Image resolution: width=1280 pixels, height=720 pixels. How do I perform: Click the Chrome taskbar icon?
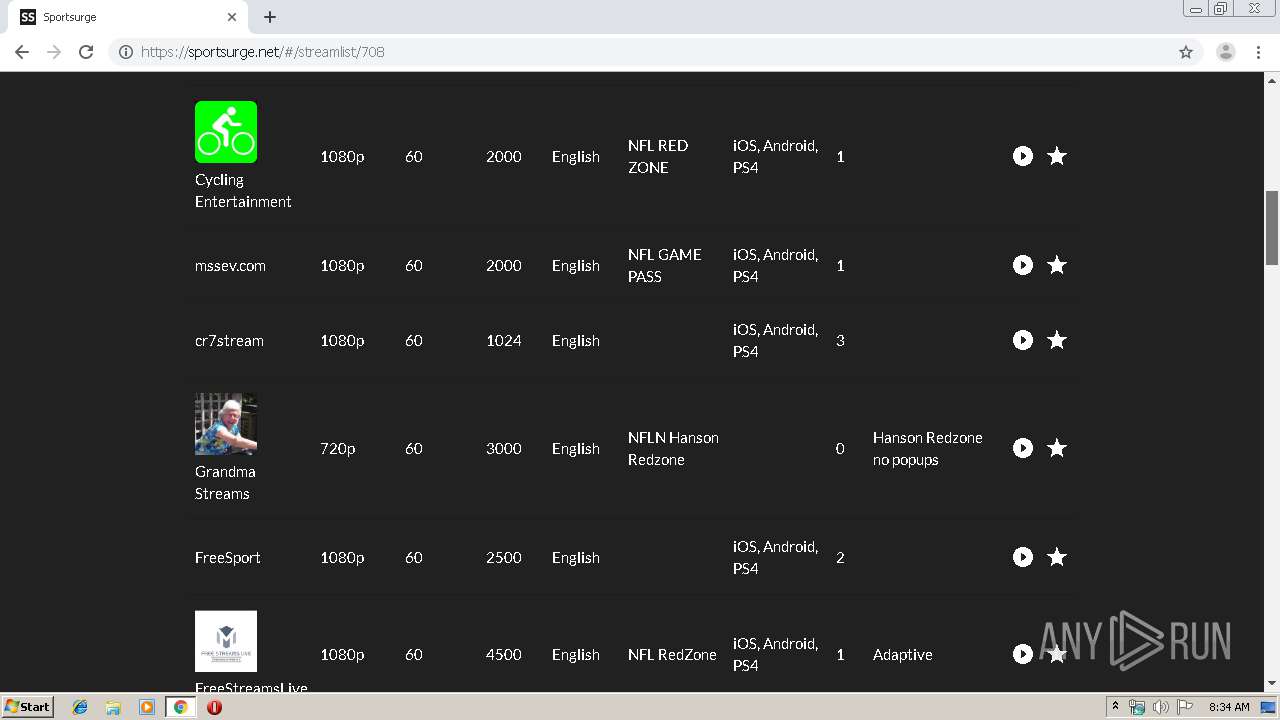pyautogui.click(x=180, y=707)
